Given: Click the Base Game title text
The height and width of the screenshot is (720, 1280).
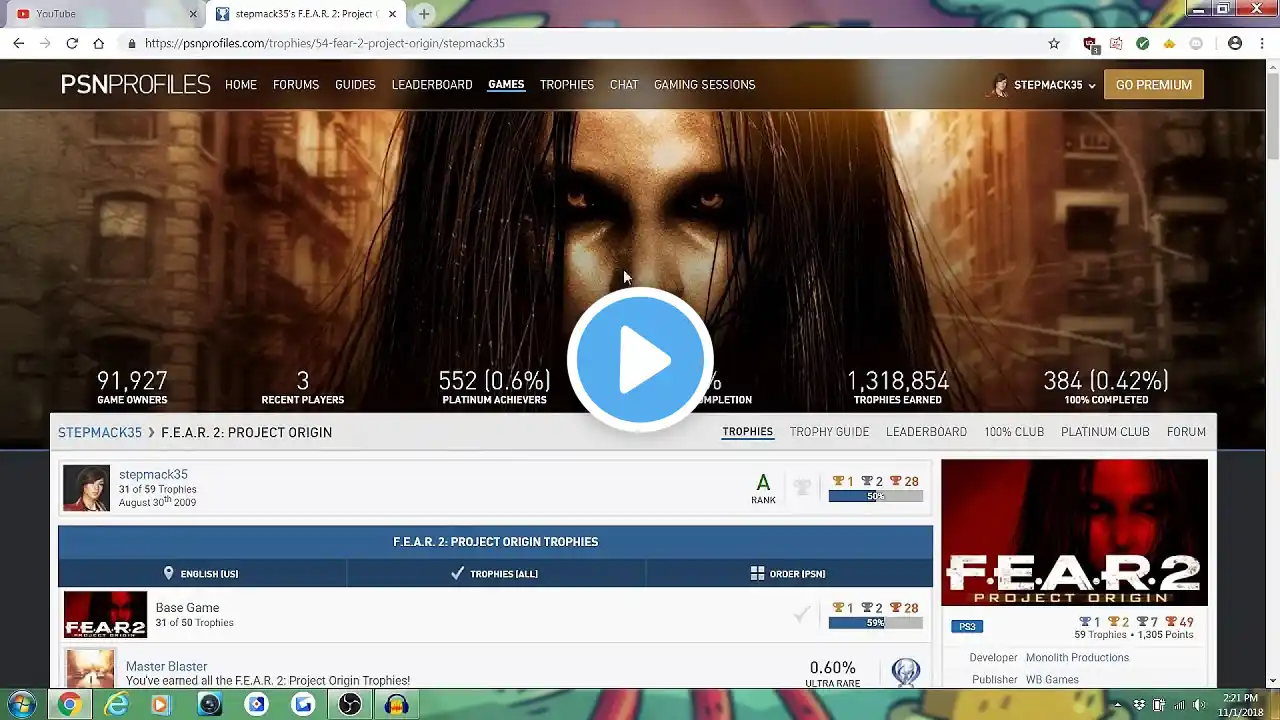Looking at the screenshot, I should [187, 608].
